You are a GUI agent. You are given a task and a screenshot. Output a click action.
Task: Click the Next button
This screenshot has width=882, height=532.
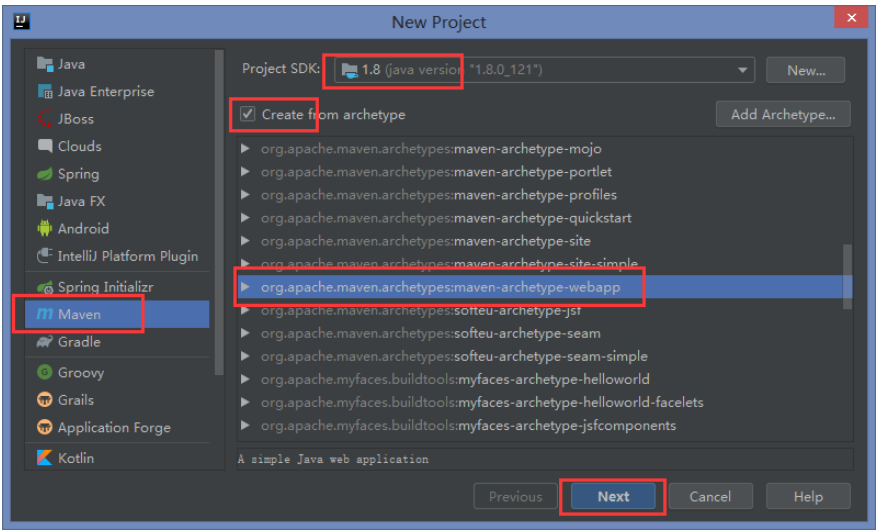coord(613,497)
